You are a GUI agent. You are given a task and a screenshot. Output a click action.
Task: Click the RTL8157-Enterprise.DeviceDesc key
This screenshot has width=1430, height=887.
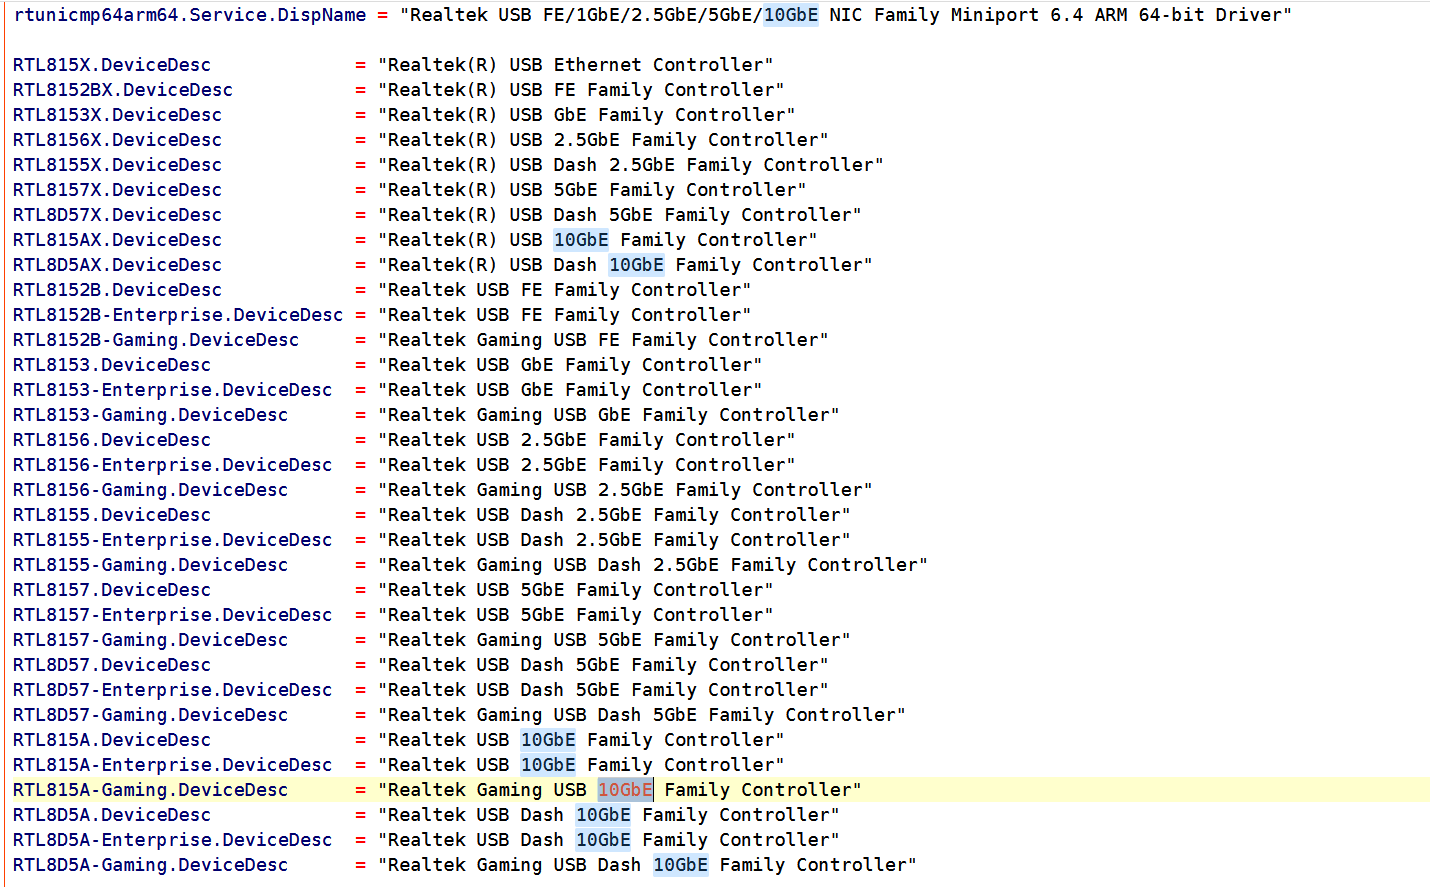(173, 615)
